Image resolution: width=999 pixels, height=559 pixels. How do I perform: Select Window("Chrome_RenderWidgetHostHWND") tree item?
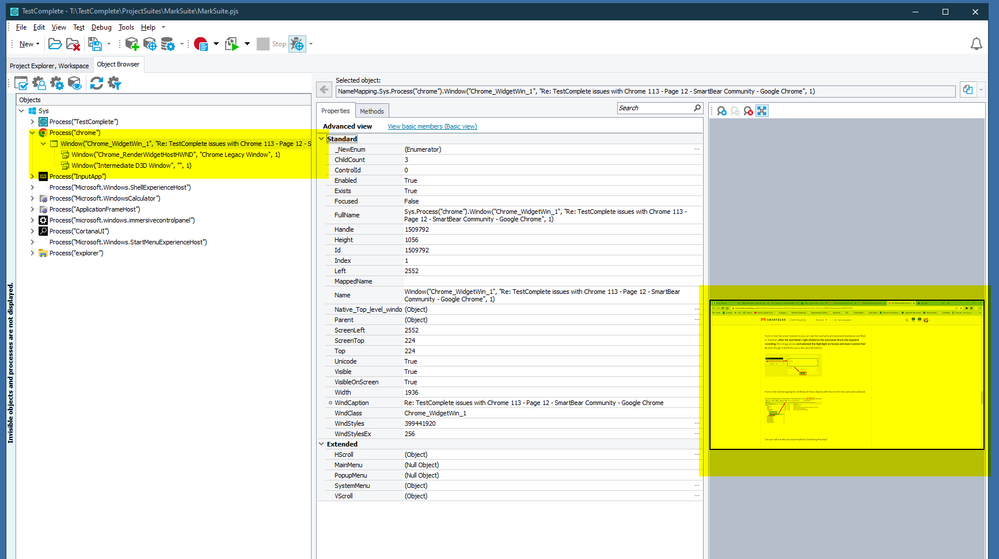[x=176, y=154]
